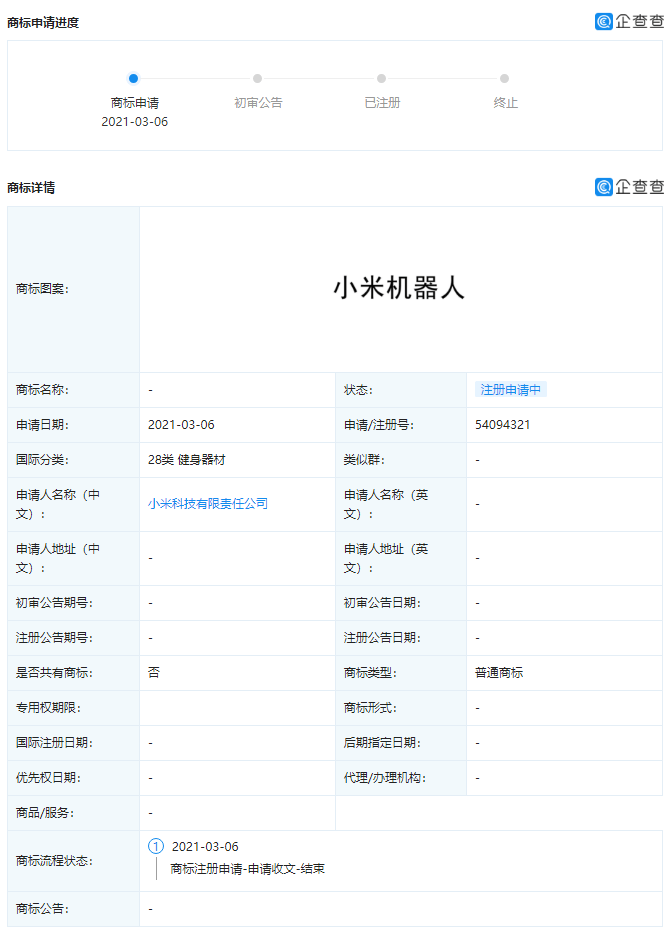Click the 商标详情 section heading
669x936 pixels.
pos(31,187)
